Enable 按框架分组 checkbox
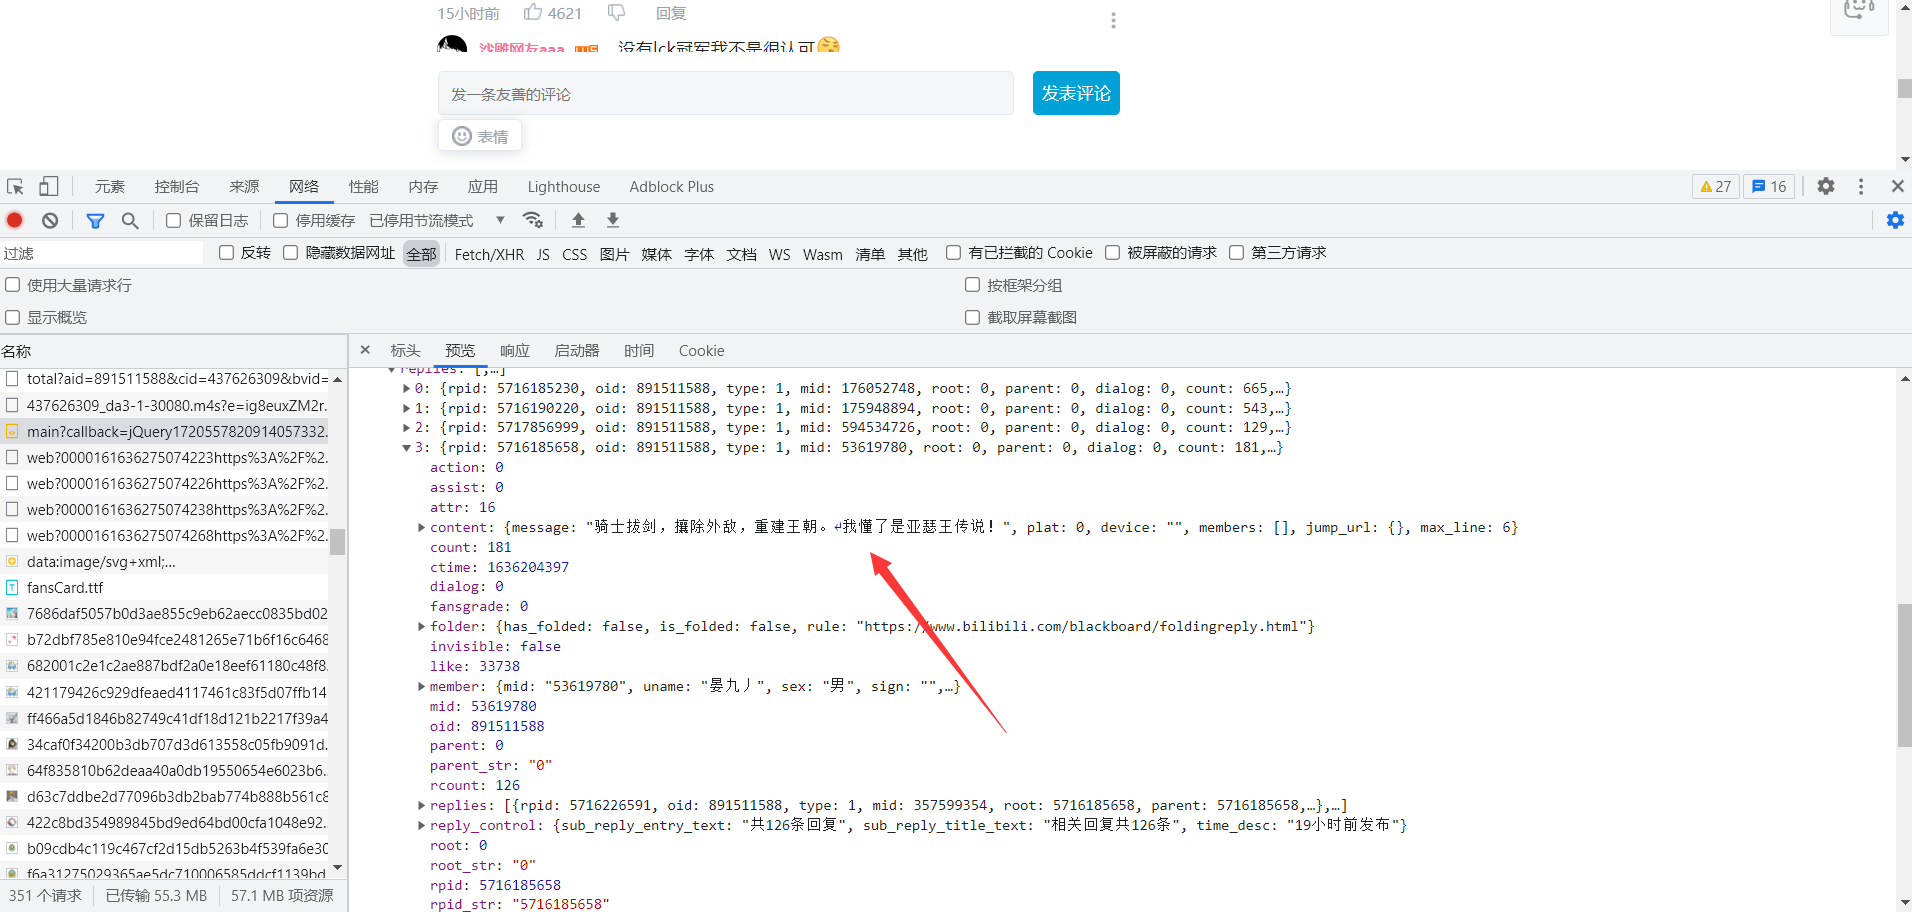Image resolution: width=1912 pixels, height=912 pixels. click(x=972, y=285)
